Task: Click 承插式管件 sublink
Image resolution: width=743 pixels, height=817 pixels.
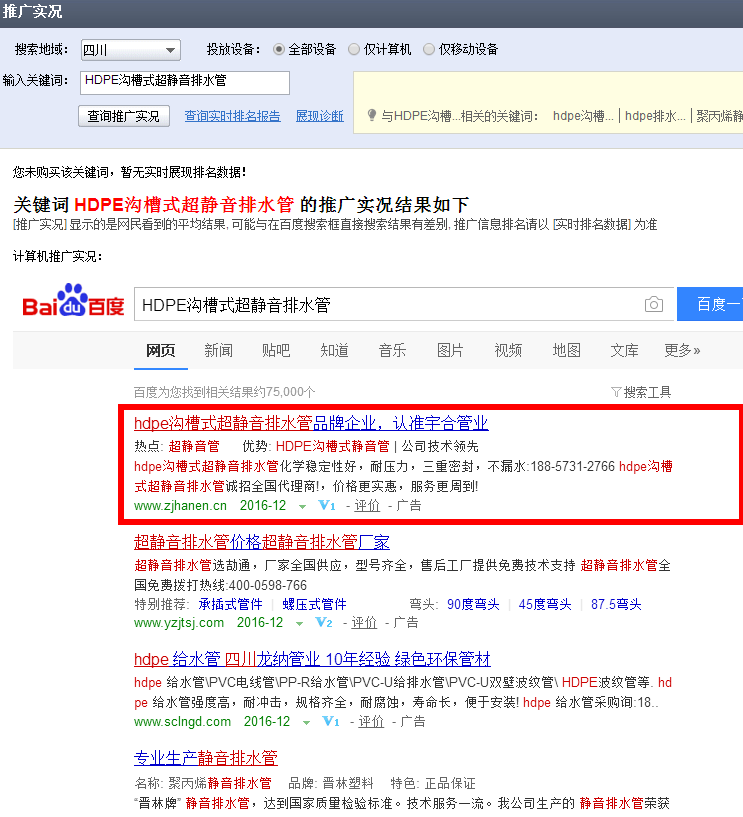Action: tap(230, 604)
